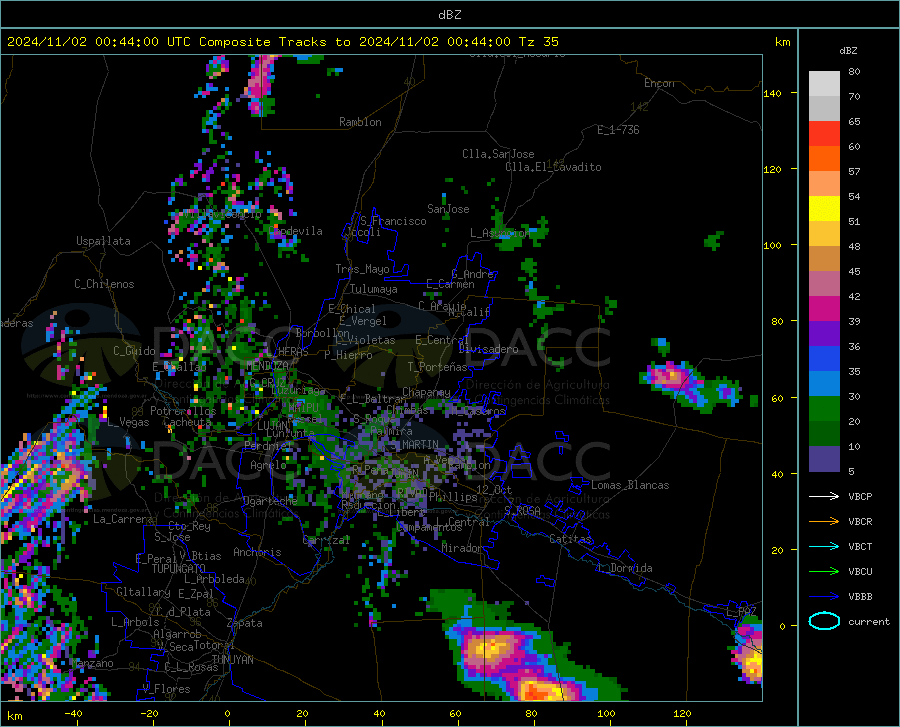Image resolution: width=900 pixels, height=727 pixels.
Task: Click the 'P_Hierro' map label
Action: pyautogui.click(x=348, y=355)
